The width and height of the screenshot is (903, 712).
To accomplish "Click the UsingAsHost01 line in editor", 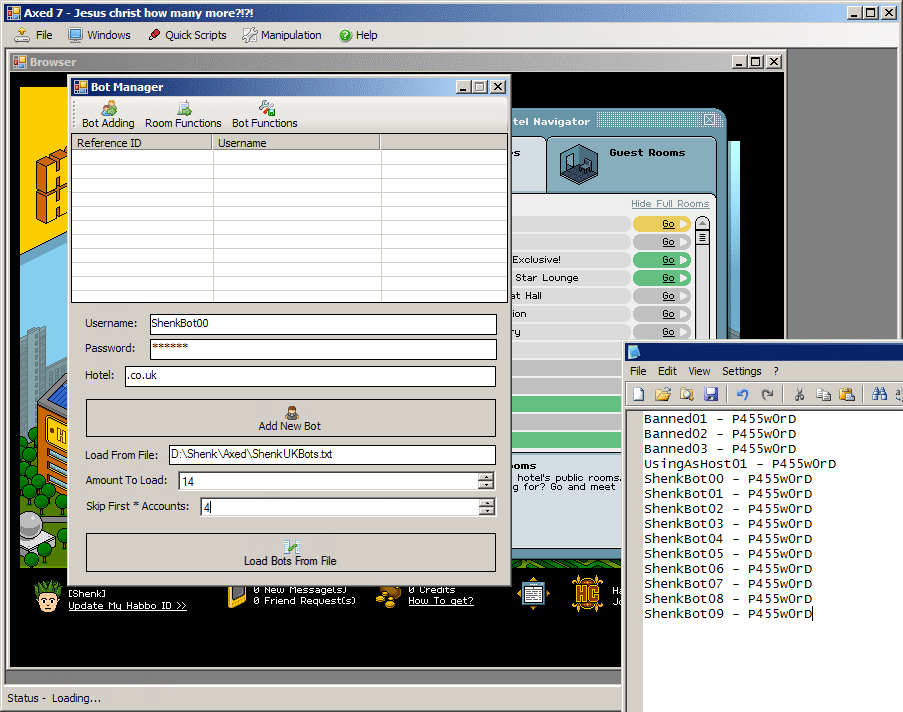I will 740,464.
